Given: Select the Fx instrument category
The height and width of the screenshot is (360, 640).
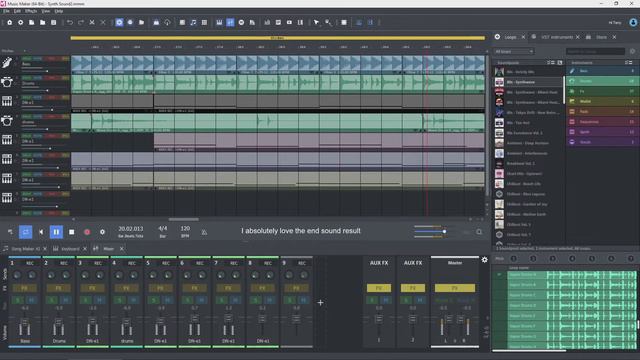Looking at the screenshot, I should (x=602, y=91).
